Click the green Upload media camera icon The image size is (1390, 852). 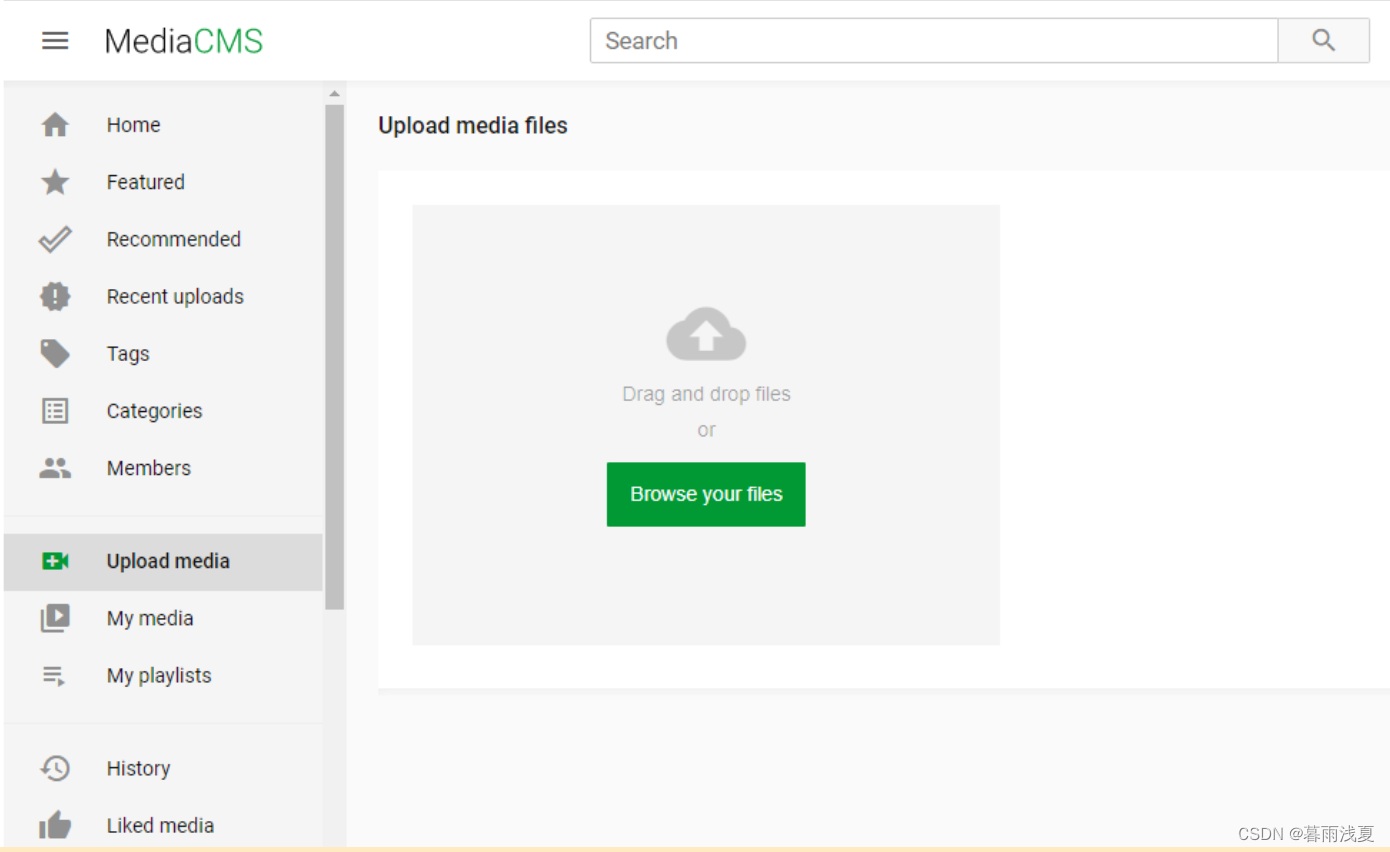tap(55, 561)
